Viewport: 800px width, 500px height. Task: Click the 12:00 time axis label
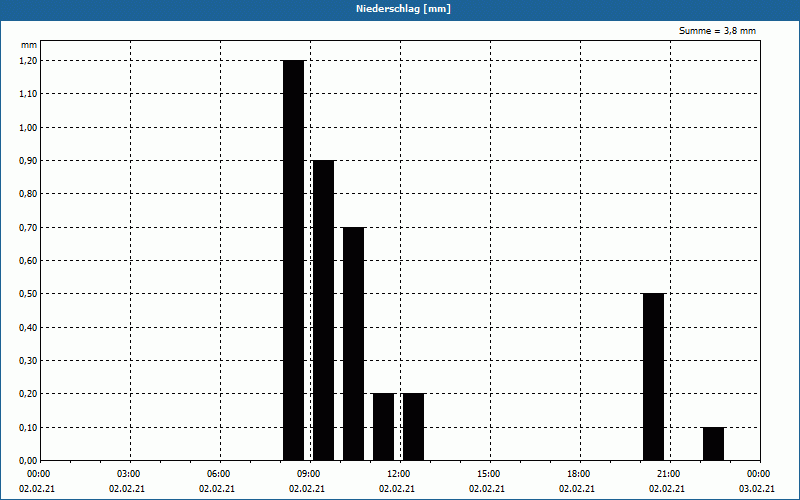point(397,474)
